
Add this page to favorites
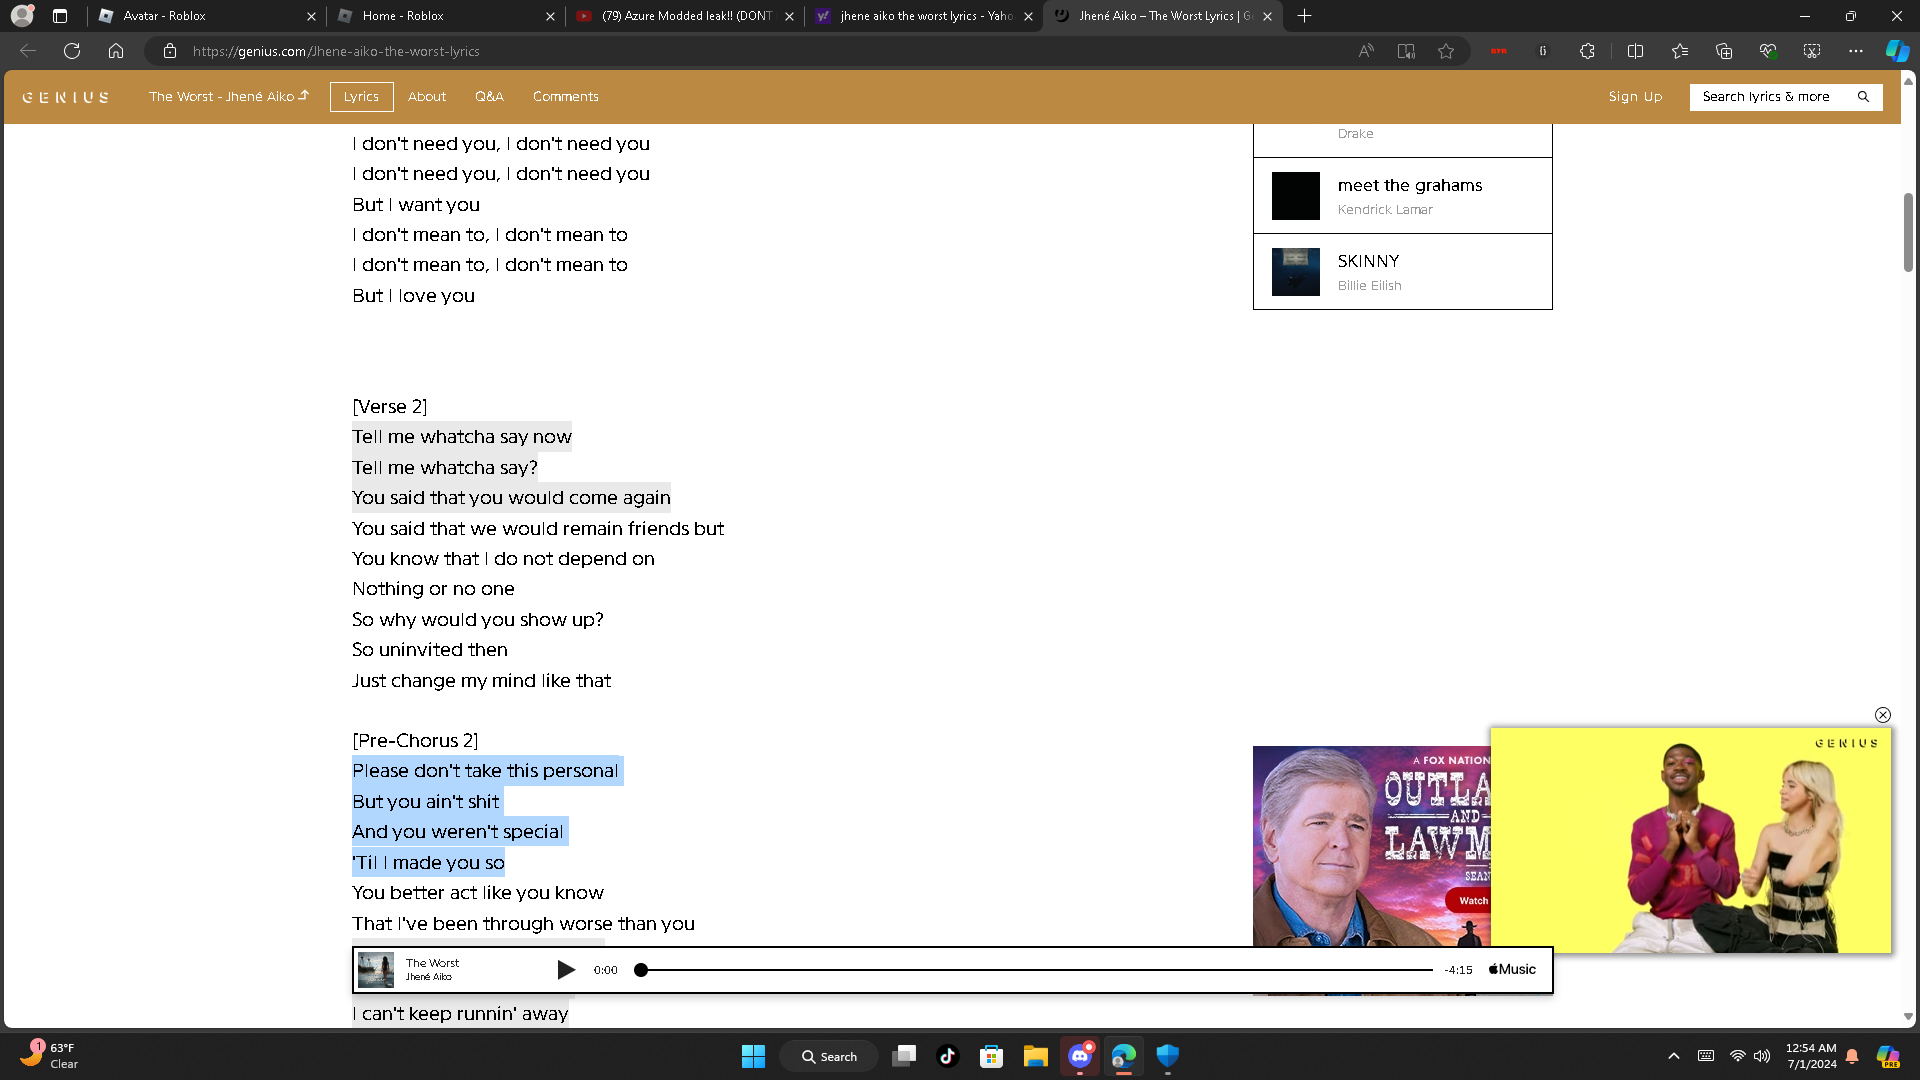point(1446,51)
